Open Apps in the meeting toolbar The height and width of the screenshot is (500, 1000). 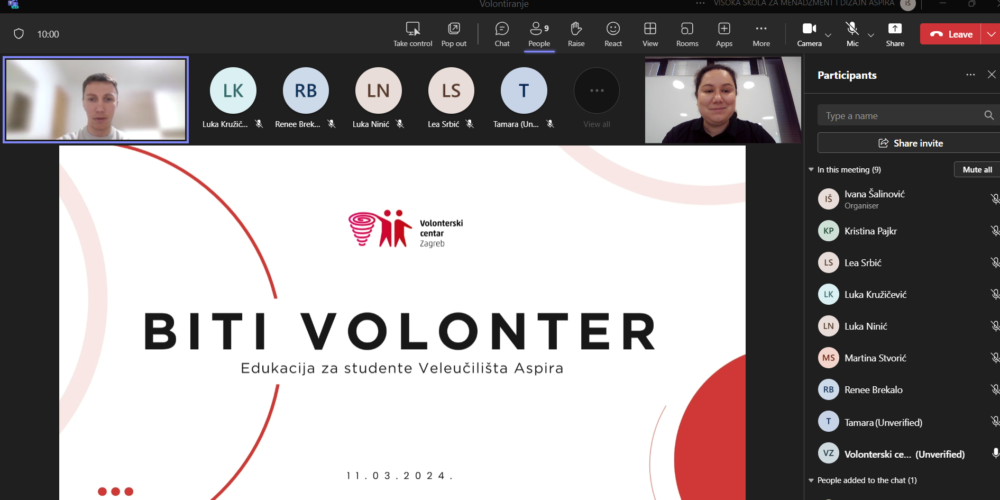(x=724, y=33)
